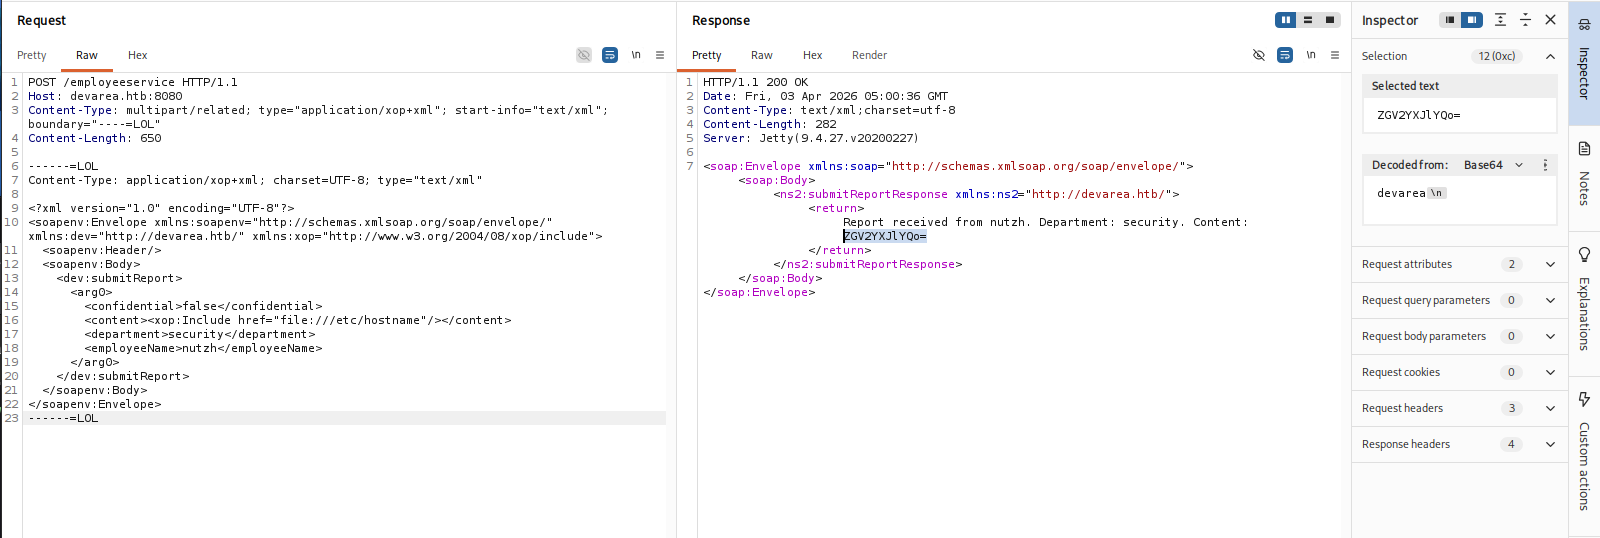
Task: Switch Response view to Hex tab
Action: [813, 55]
